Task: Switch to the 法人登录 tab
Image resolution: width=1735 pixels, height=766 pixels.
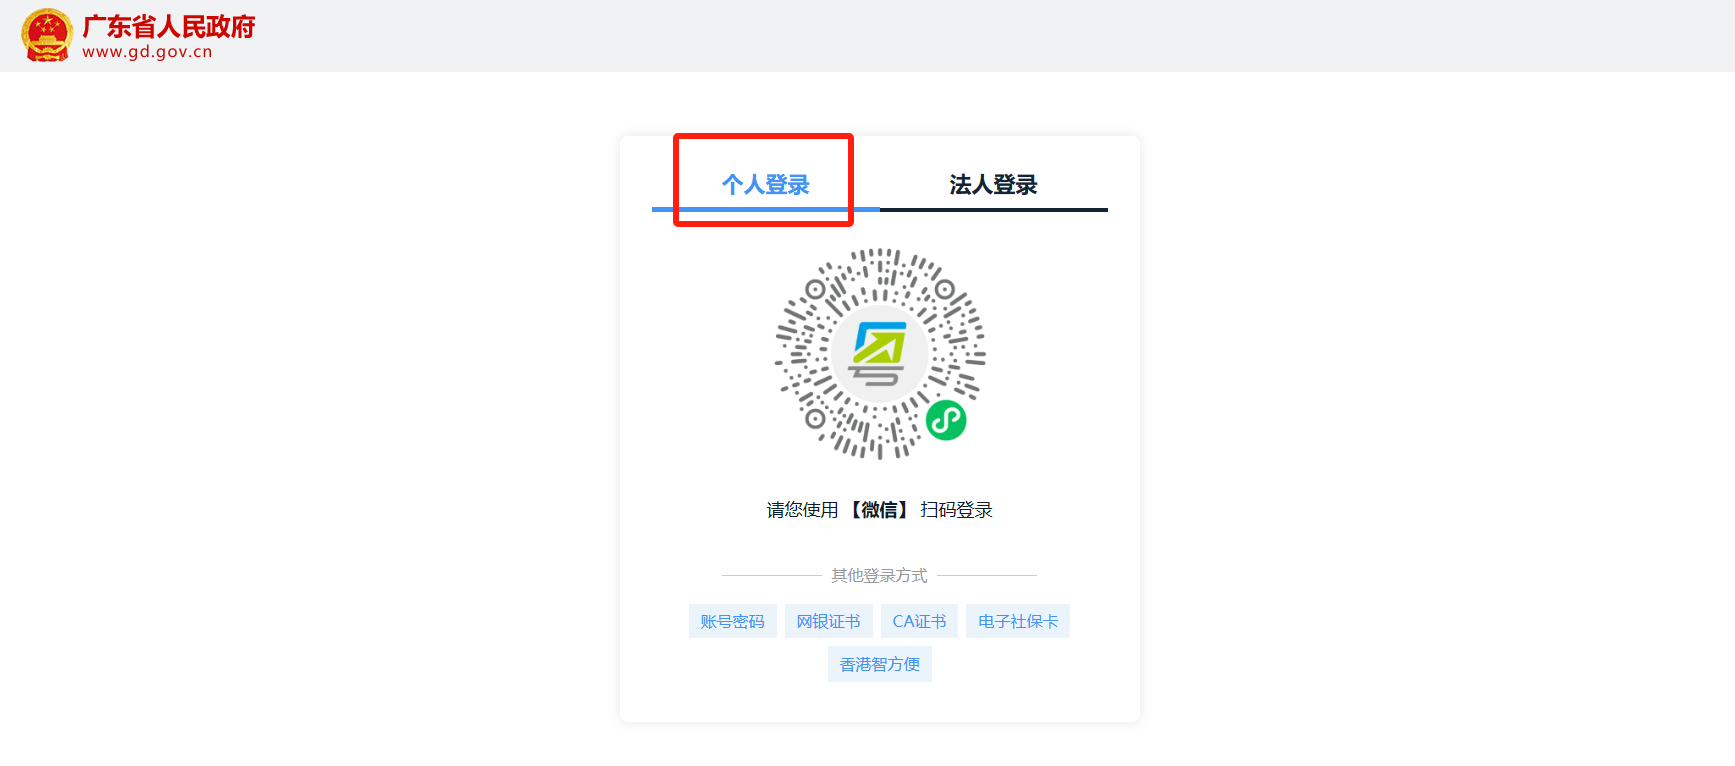Action: [x=993, y=184]
